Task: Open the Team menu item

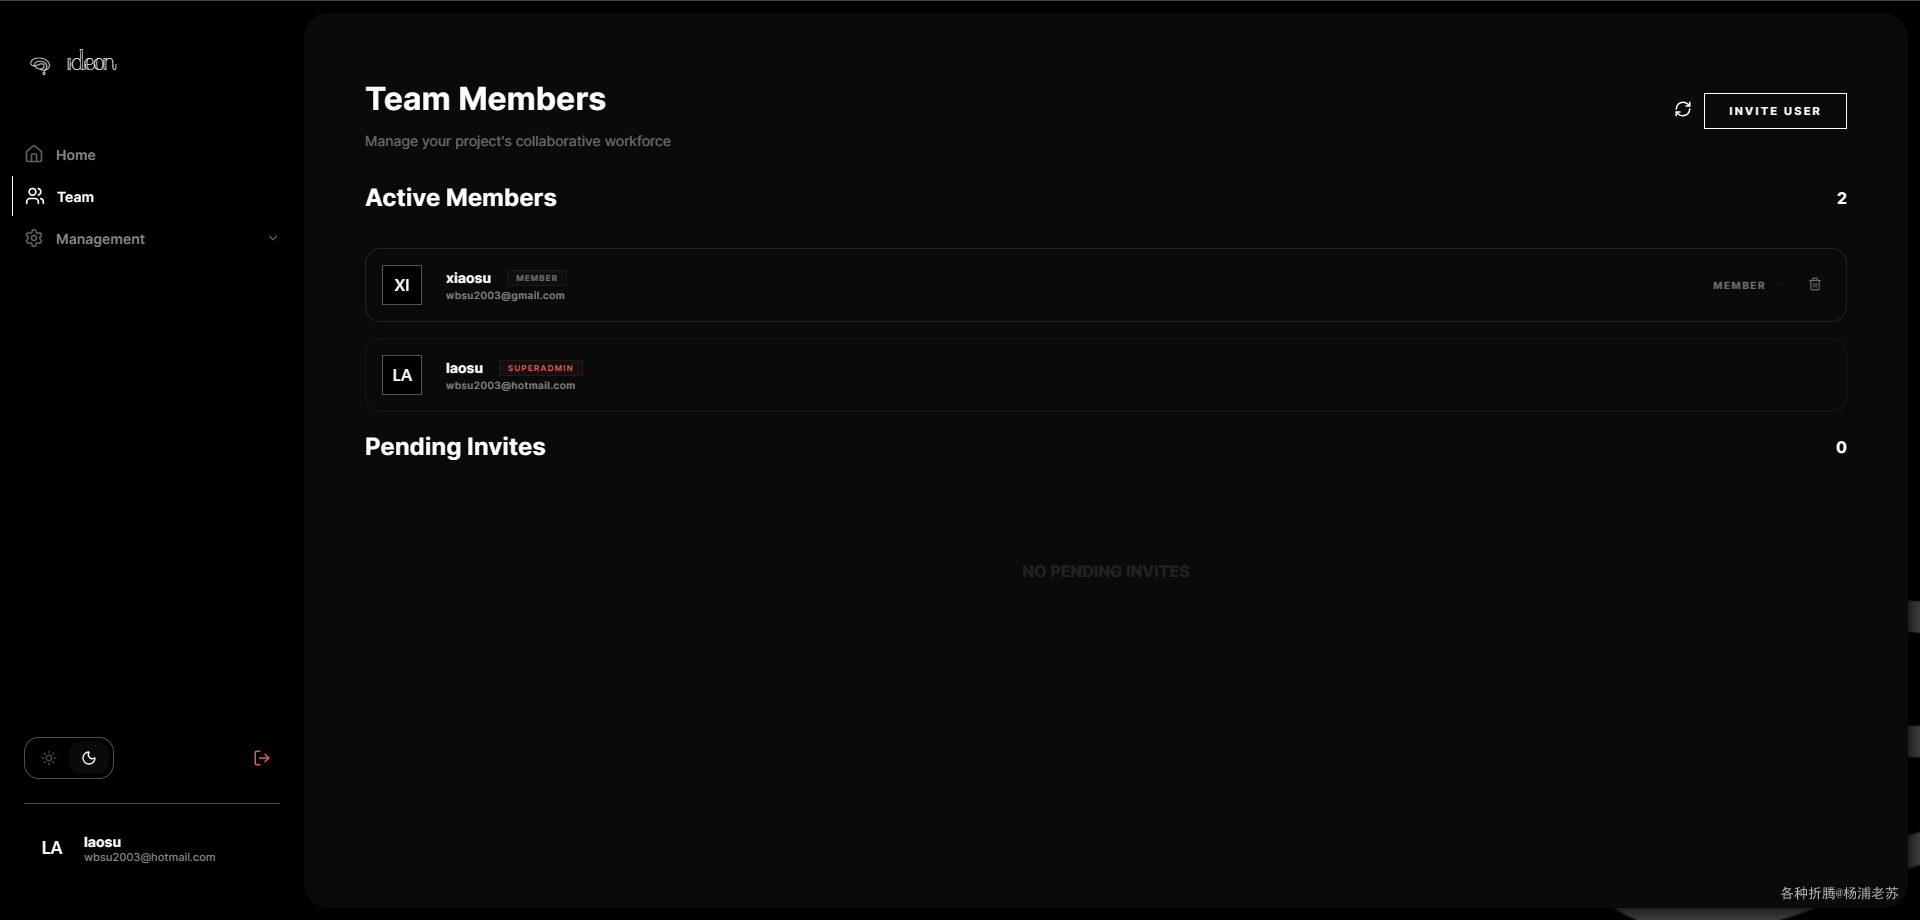Action: coord(76,197)
